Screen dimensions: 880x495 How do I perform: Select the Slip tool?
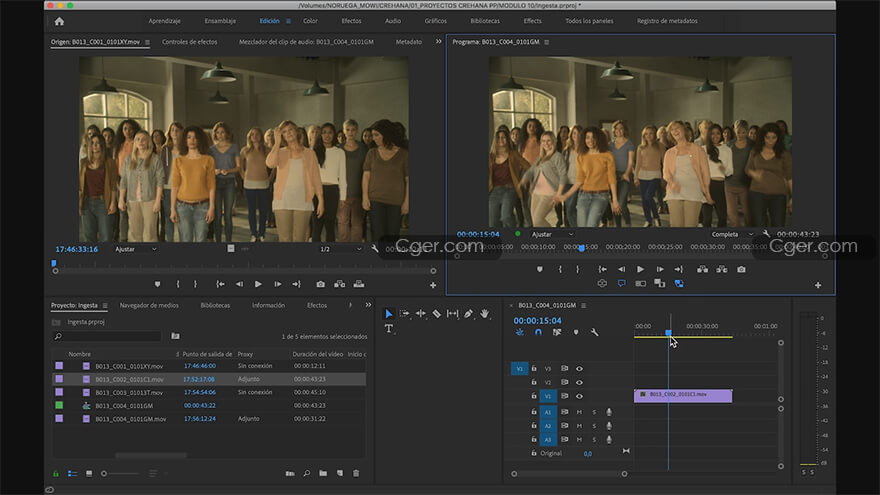[452, 314]
